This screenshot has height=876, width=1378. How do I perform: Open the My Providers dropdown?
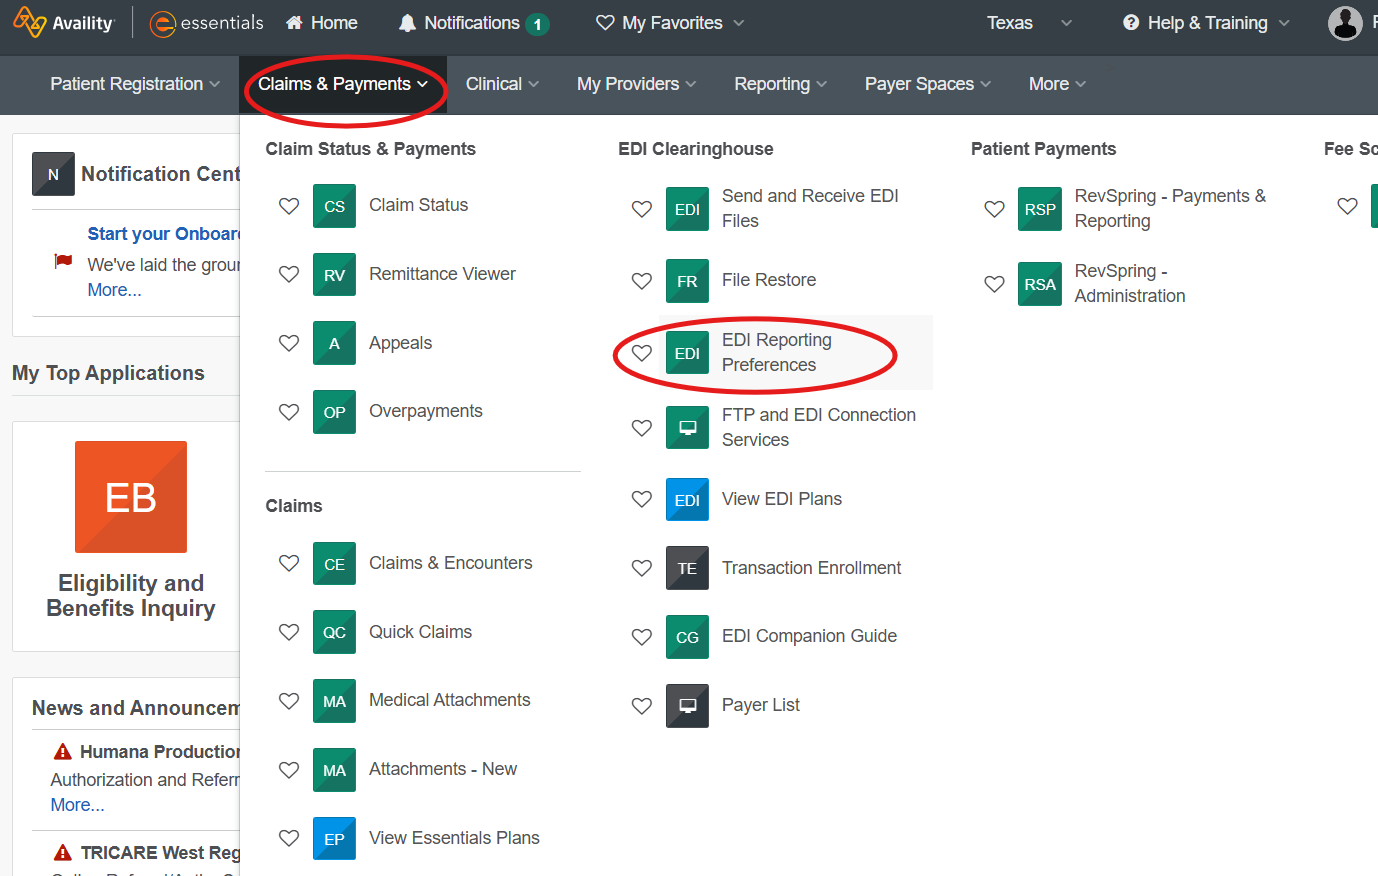pos(637,84)
